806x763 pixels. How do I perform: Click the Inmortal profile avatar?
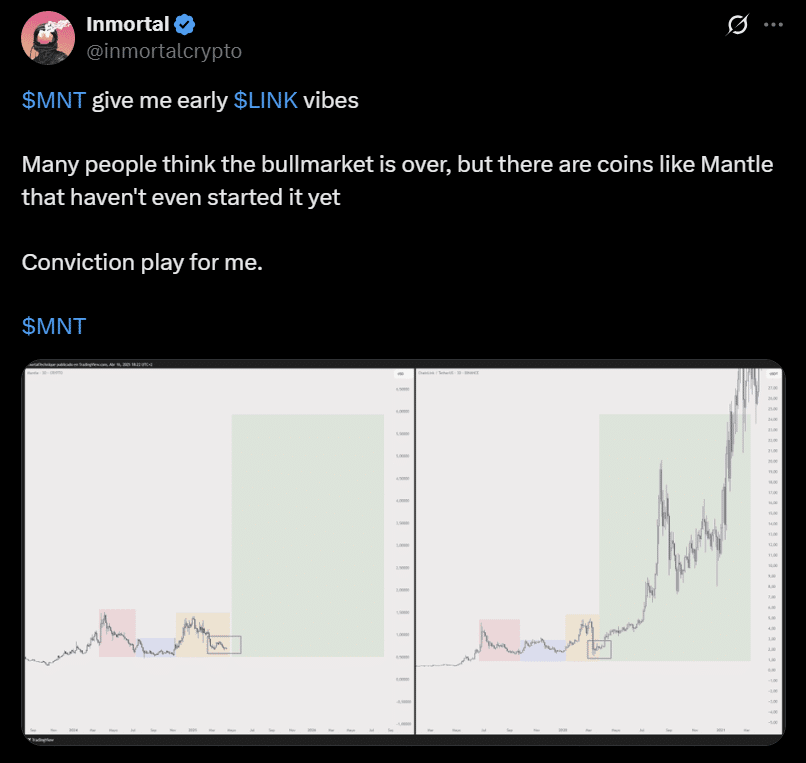coord(48,38)
